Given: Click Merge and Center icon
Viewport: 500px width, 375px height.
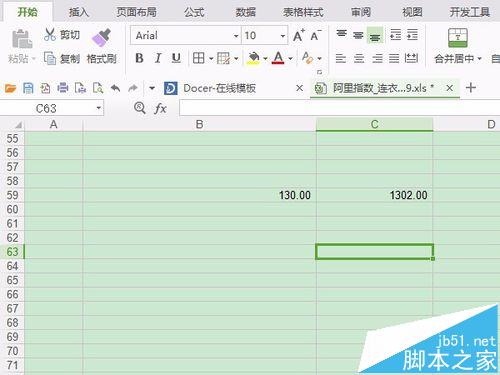Looking at the screenshot, I should tap(458, 38).
